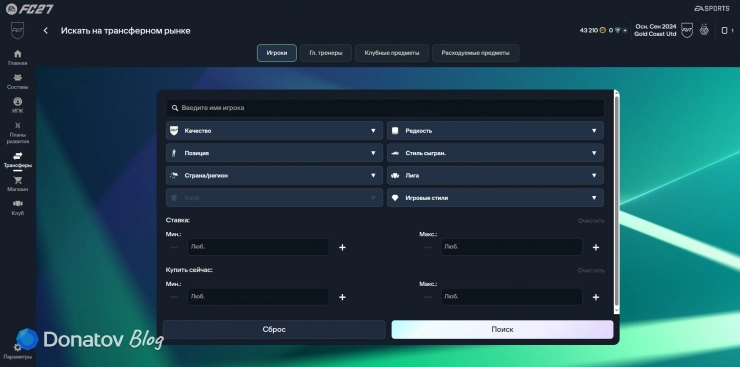
Task: Switch to Игроки tab
Action: click(277, 53)
